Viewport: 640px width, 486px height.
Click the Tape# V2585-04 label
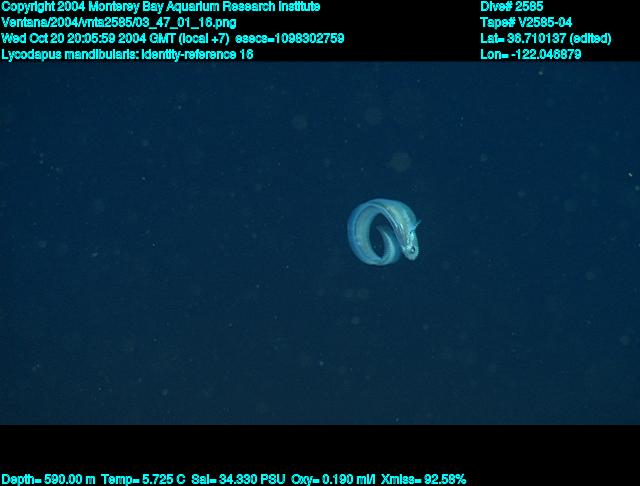(x=526, y=22)
